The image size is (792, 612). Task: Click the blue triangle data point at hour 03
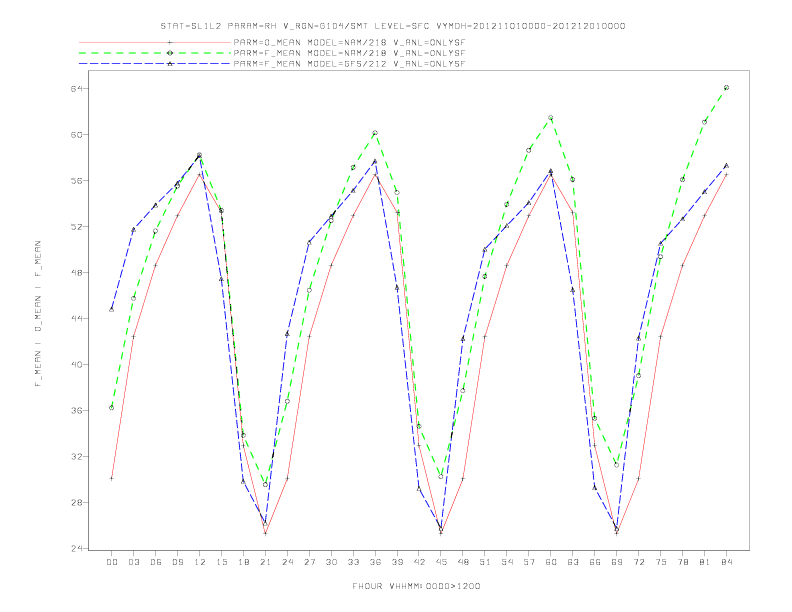coord(133,230)
